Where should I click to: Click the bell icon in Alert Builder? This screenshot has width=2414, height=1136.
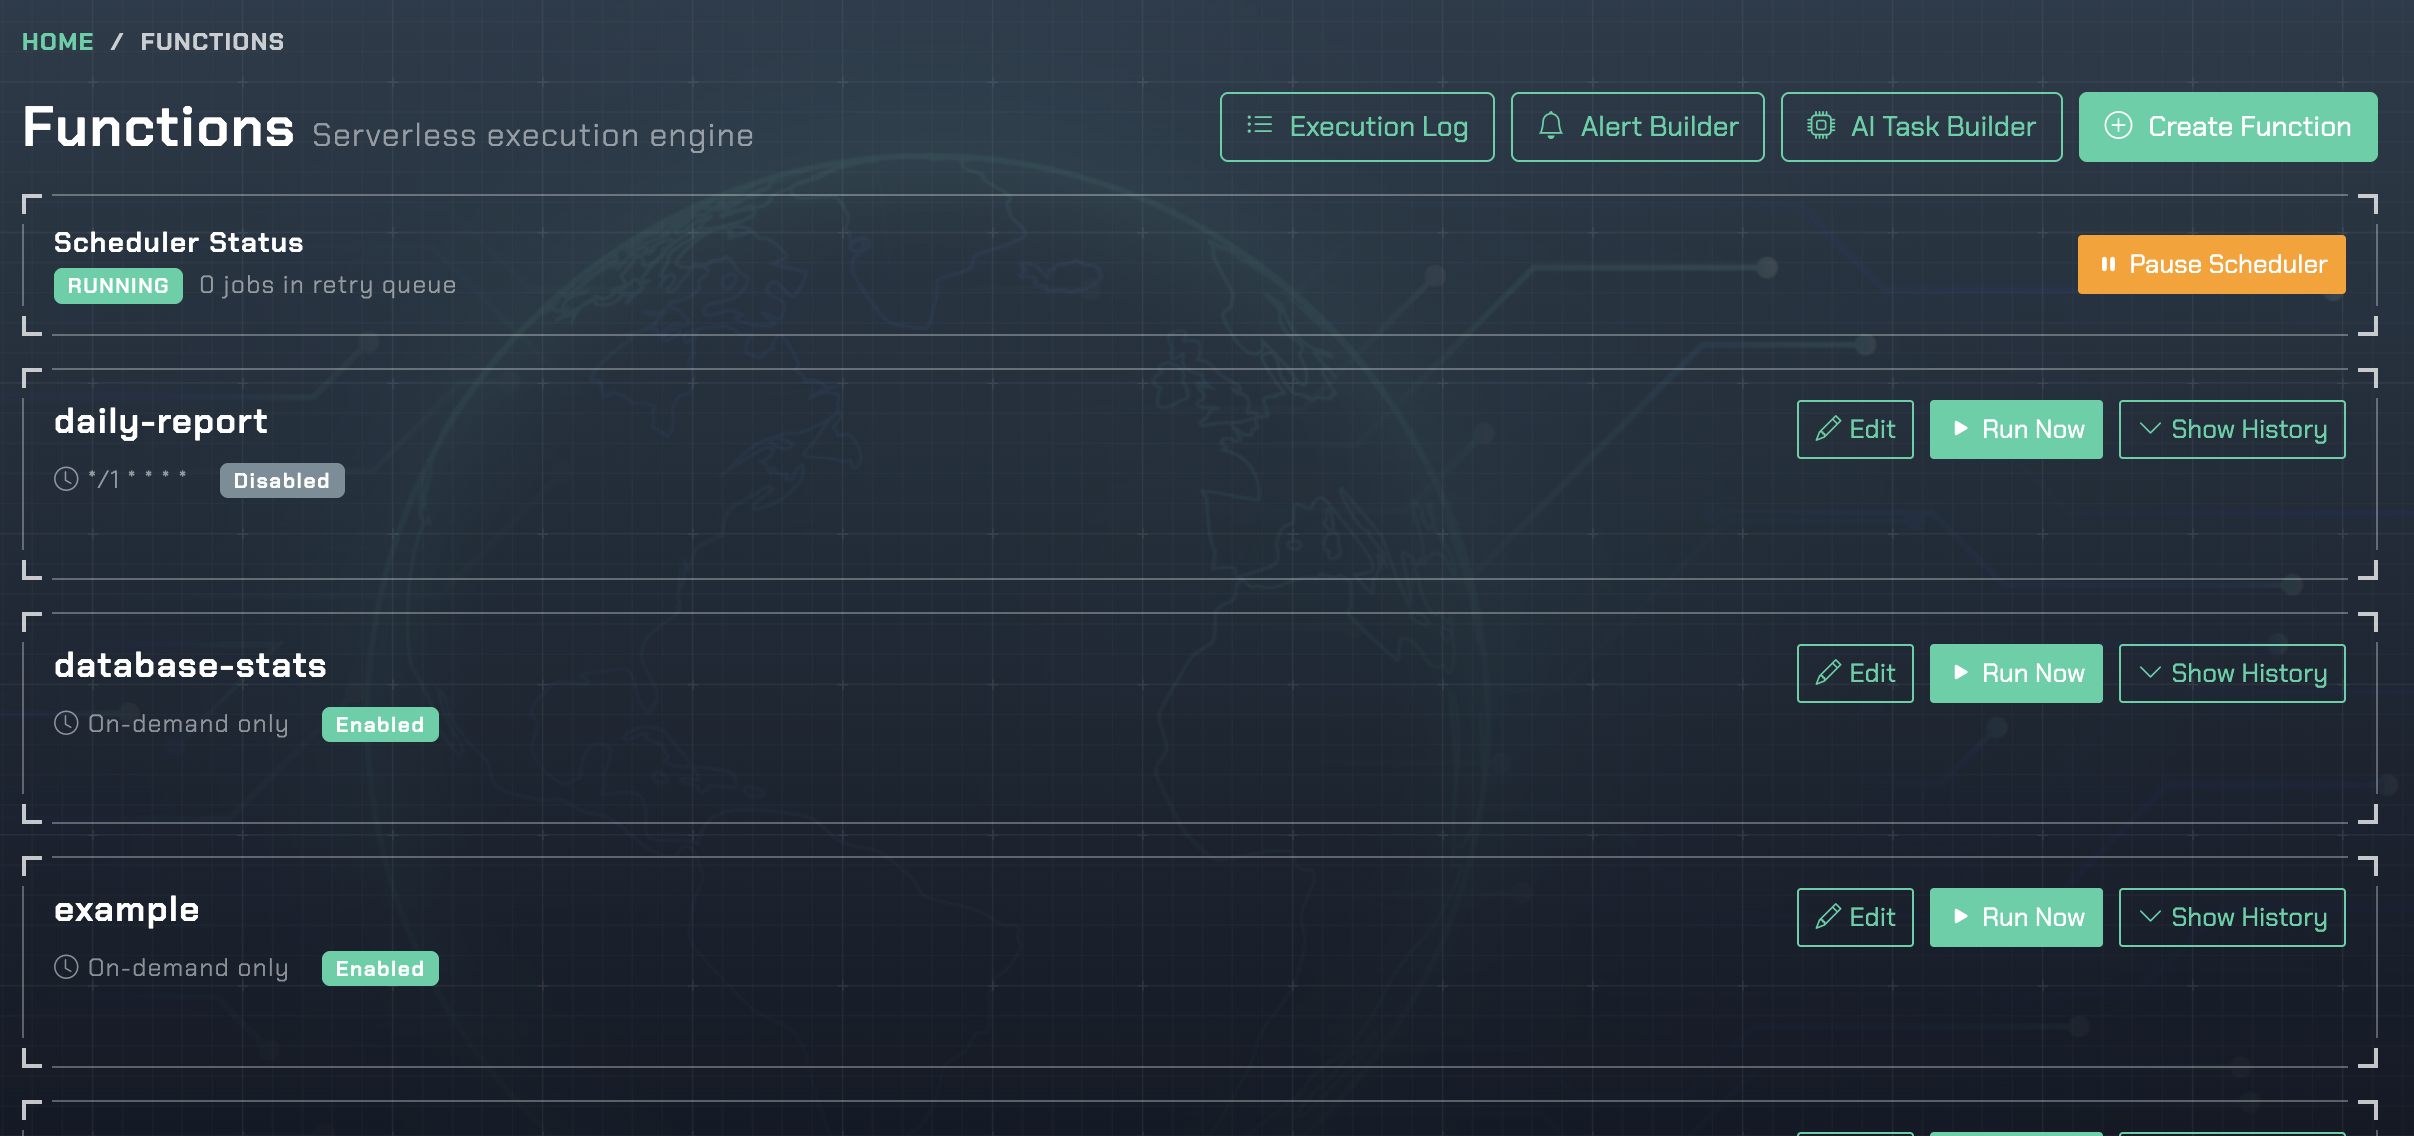coord(1550,126)
